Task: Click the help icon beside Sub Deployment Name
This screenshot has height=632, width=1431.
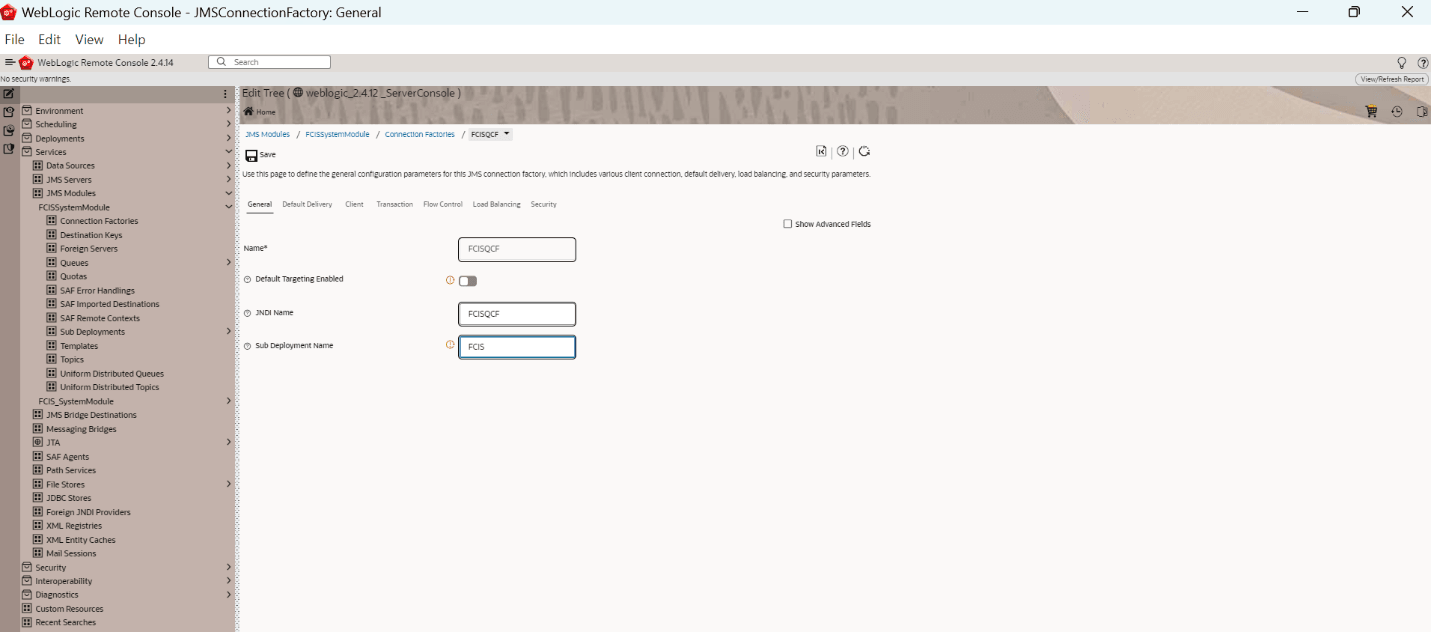Action: coord(247,346)
